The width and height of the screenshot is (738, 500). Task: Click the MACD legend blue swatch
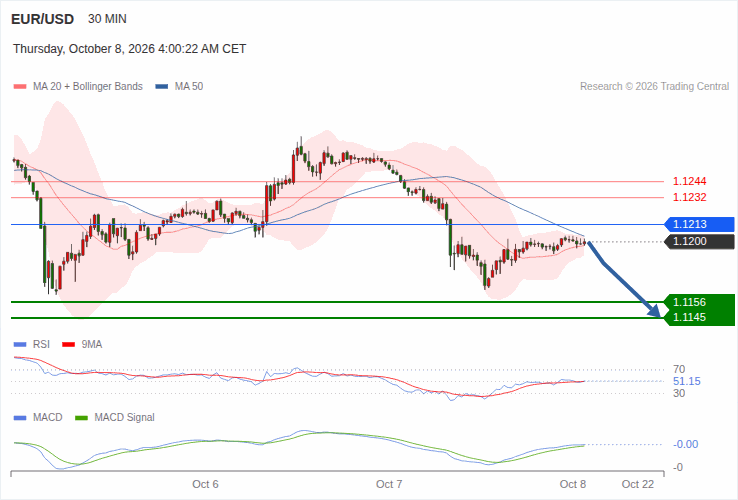click(20, 418)
